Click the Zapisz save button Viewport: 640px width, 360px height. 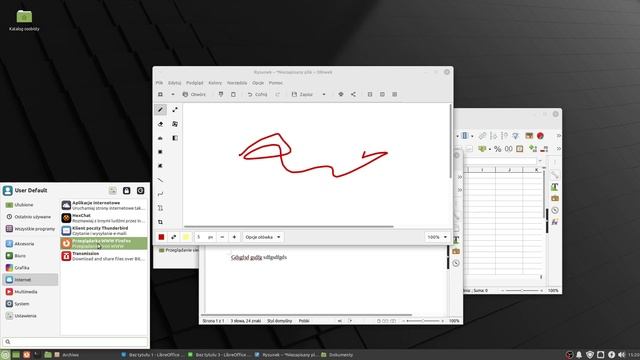(x=302, y=94)
